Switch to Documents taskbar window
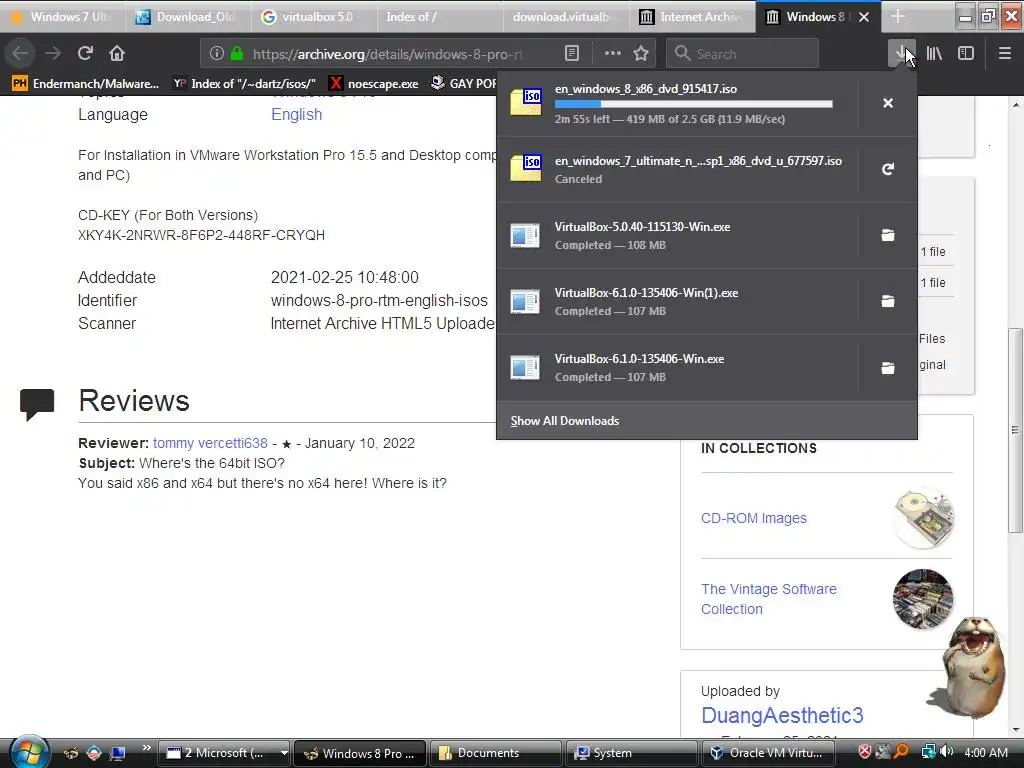The image size is (1024, 768). coord(495,753)
